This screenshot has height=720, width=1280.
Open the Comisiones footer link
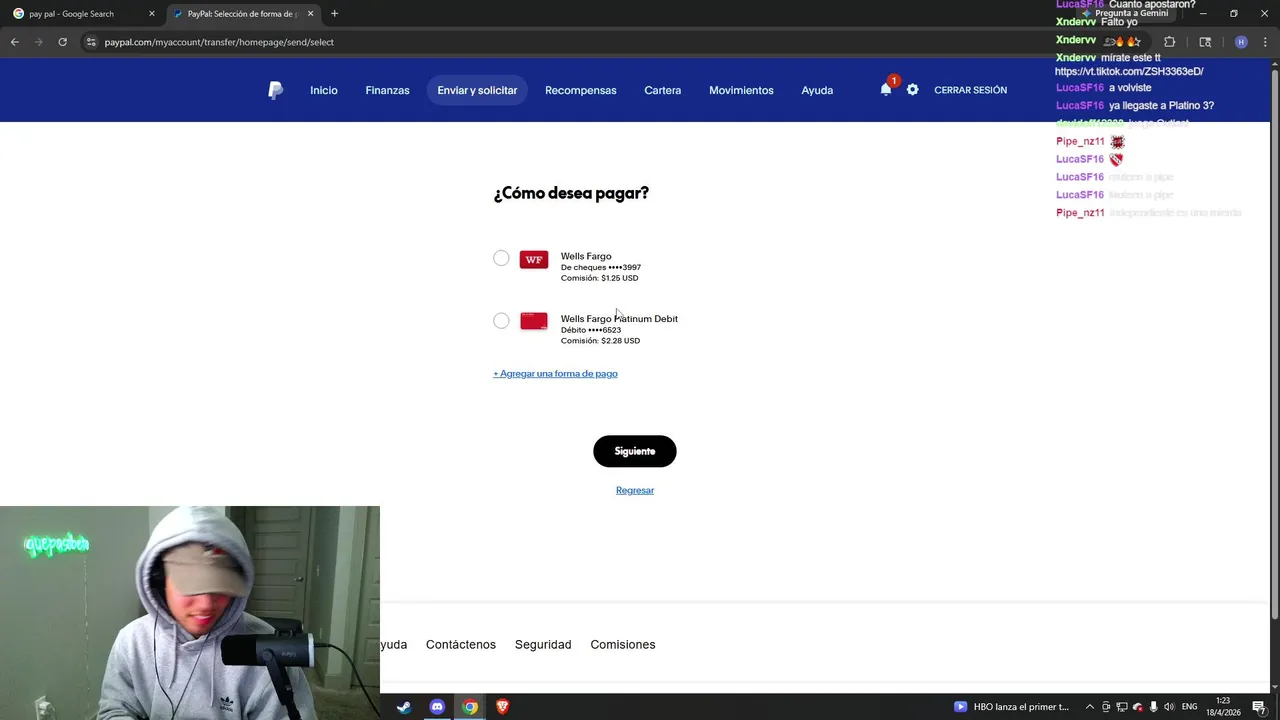click(x=623, y=645)
